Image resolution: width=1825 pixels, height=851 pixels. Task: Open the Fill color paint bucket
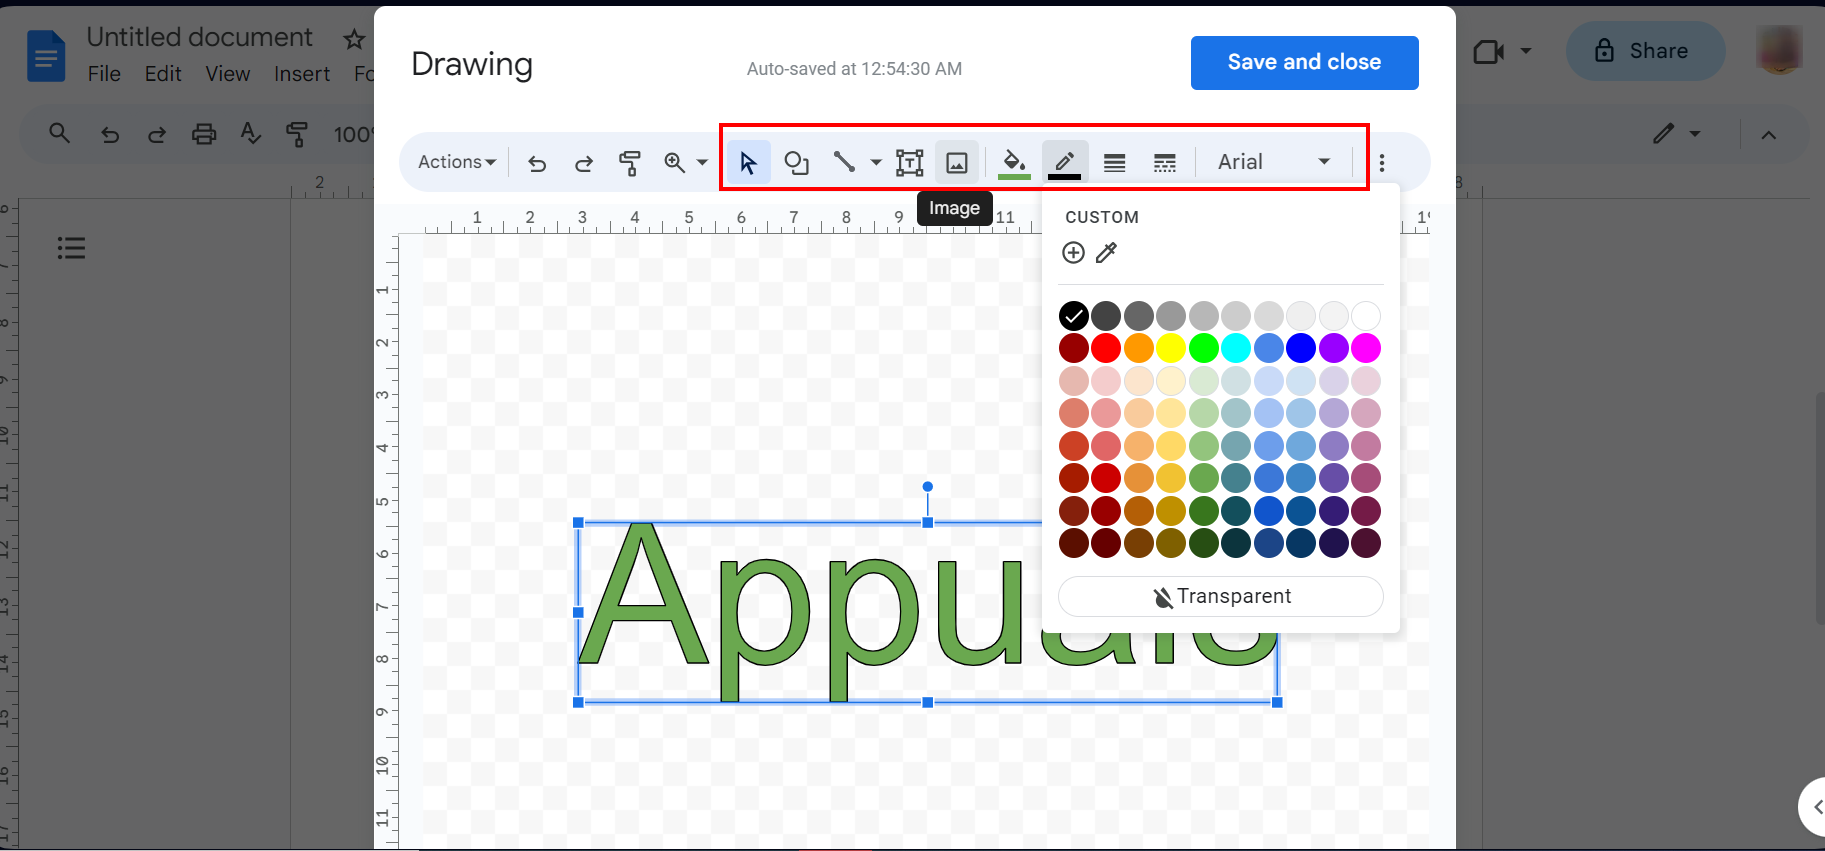click(1014, 162)
